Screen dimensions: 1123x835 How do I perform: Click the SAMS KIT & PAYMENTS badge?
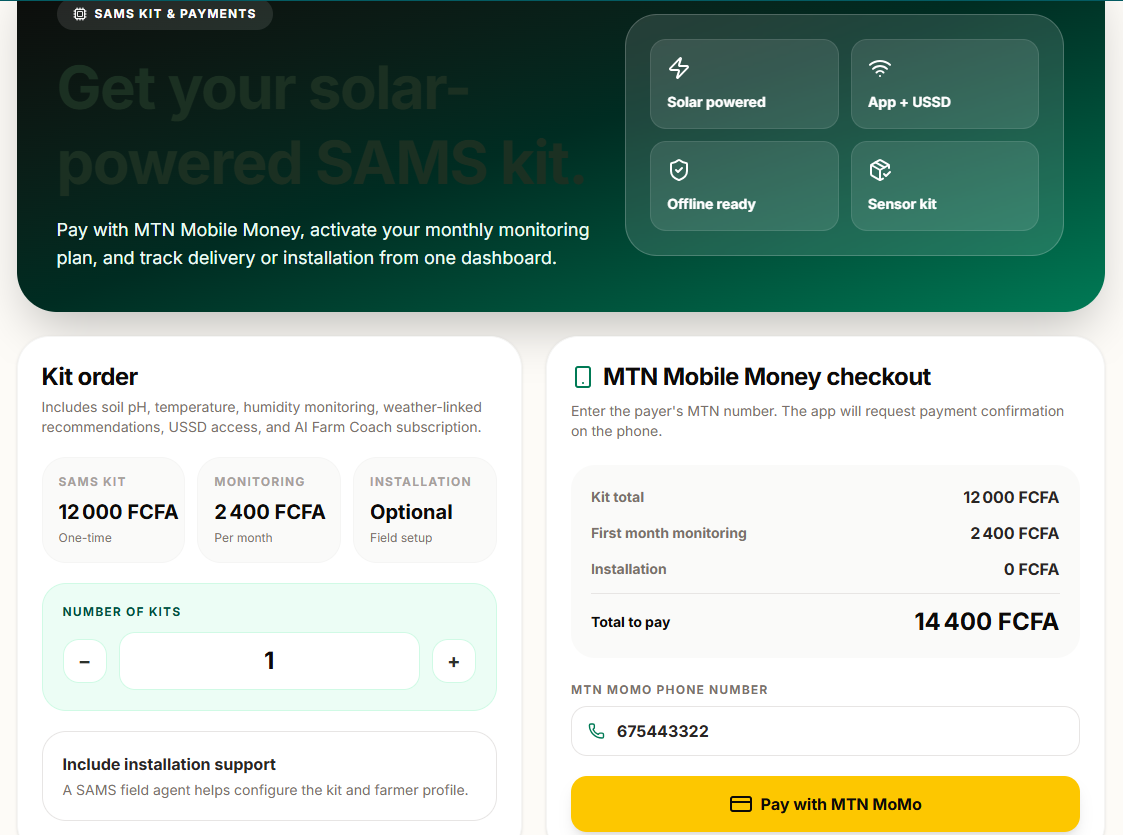pos(165,14)
